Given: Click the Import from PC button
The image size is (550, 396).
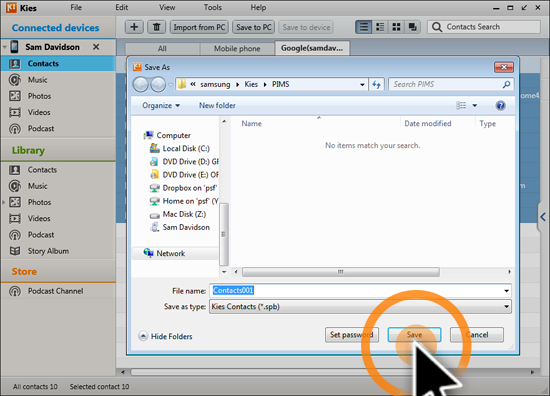Looking at the screenshot, I should pyautogui.click(x=199, y=27).
